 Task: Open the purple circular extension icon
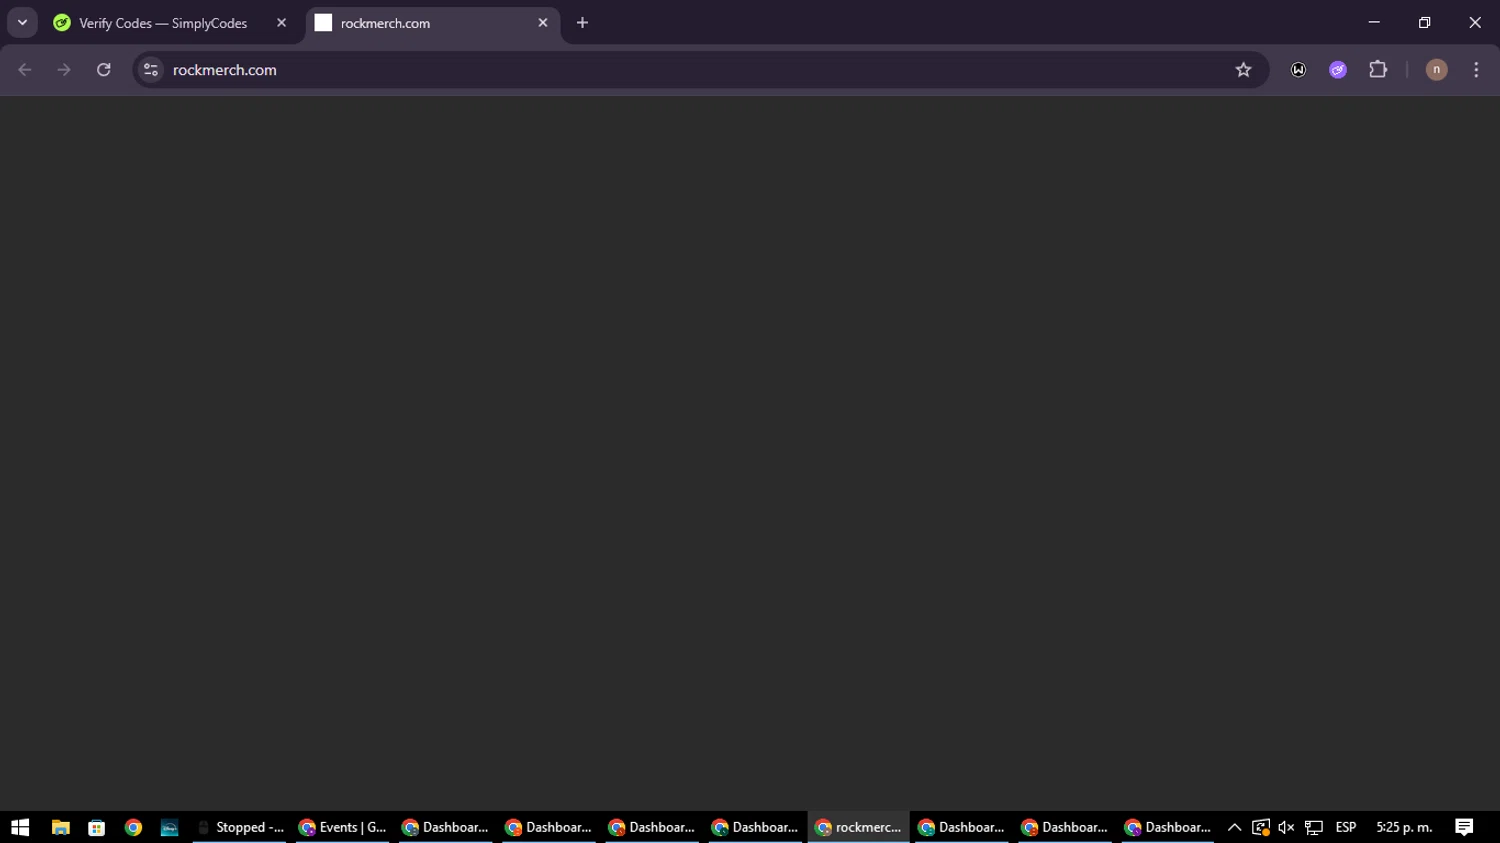pos(1338,70)
